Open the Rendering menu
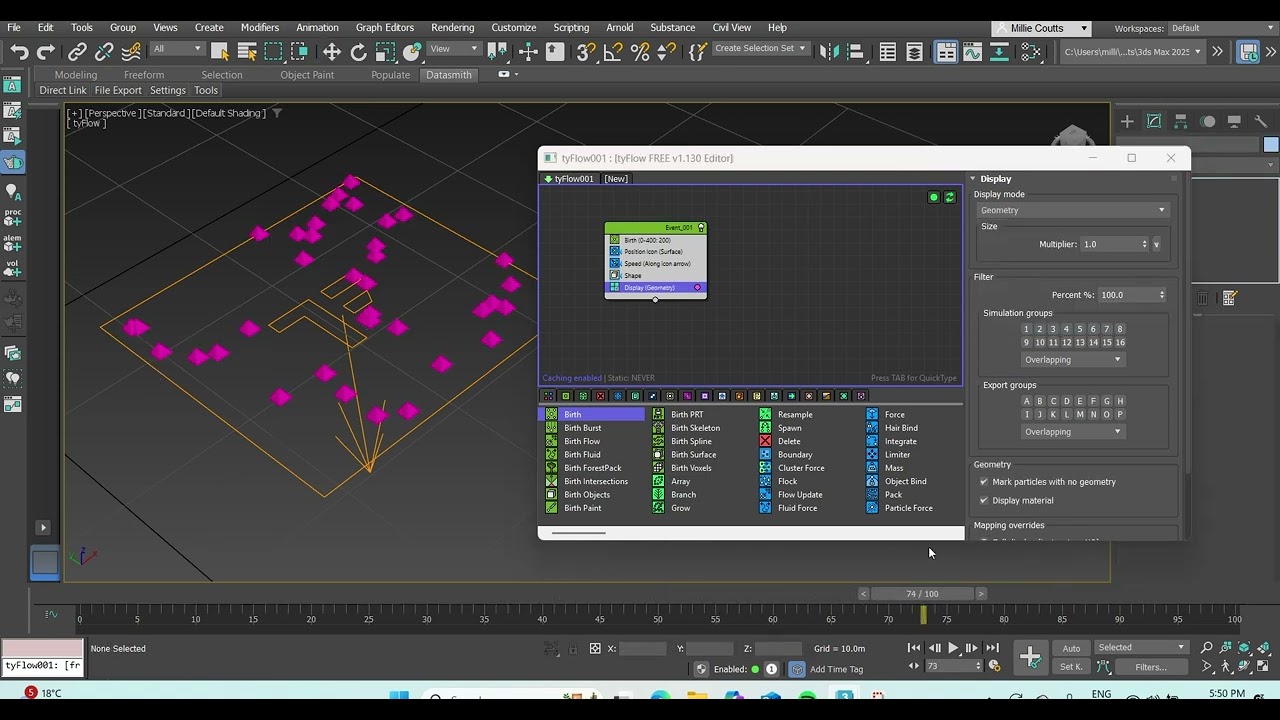 pyautogui.click(x=452, y=27)
